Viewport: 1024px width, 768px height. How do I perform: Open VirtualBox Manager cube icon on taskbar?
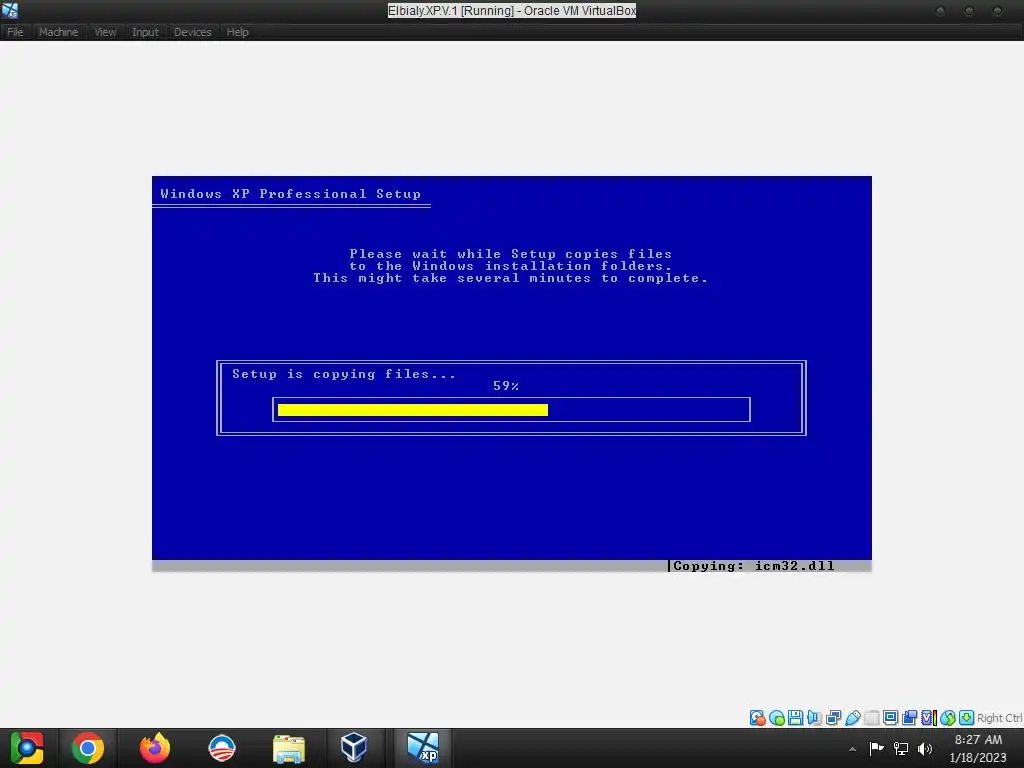[354, 748]
